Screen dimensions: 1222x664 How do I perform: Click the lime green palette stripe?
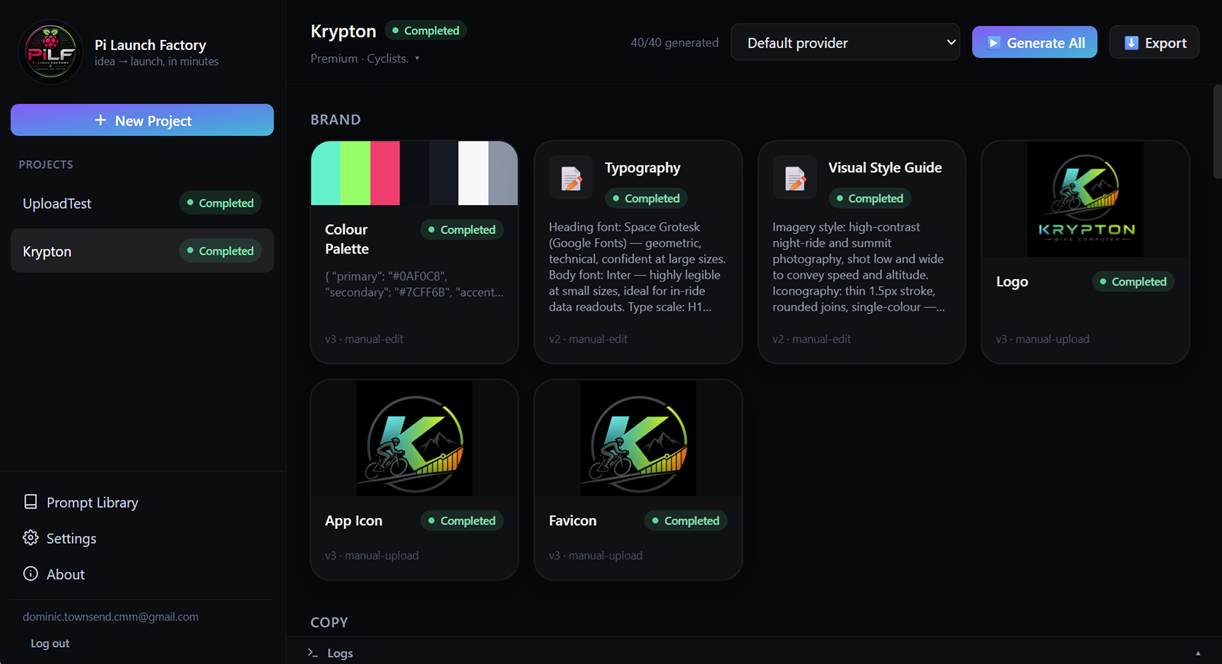pos(355,173)
